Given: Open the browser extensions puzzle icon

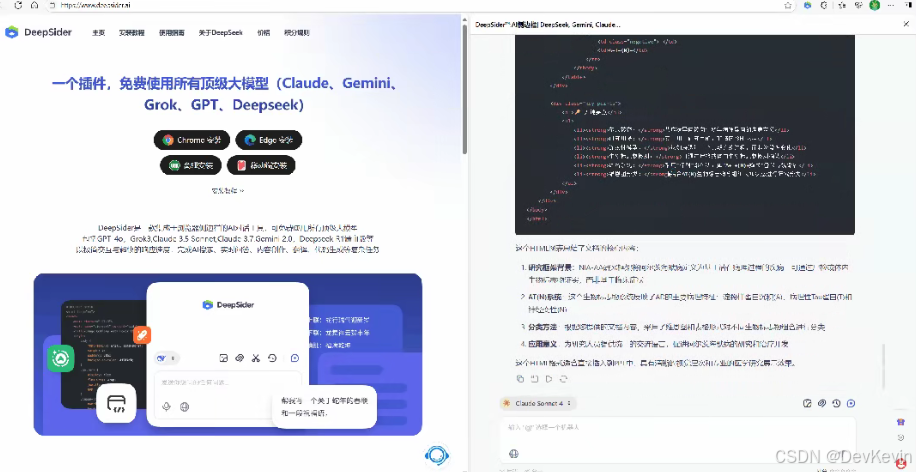Looking at the screenshot, I should click(x=824, y=5).
